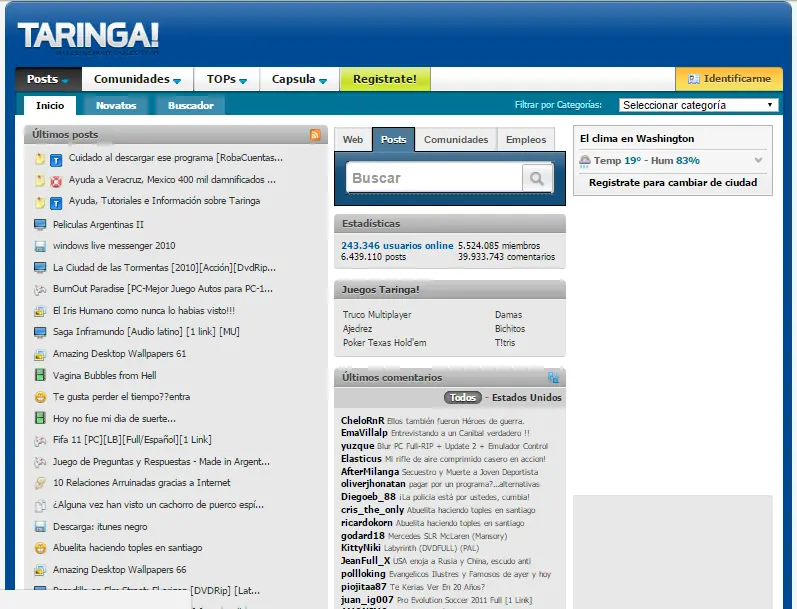Click floppy icon beside windows live messenger 2010
Screen dimensions: 797x609
click(x=40, y=246)
